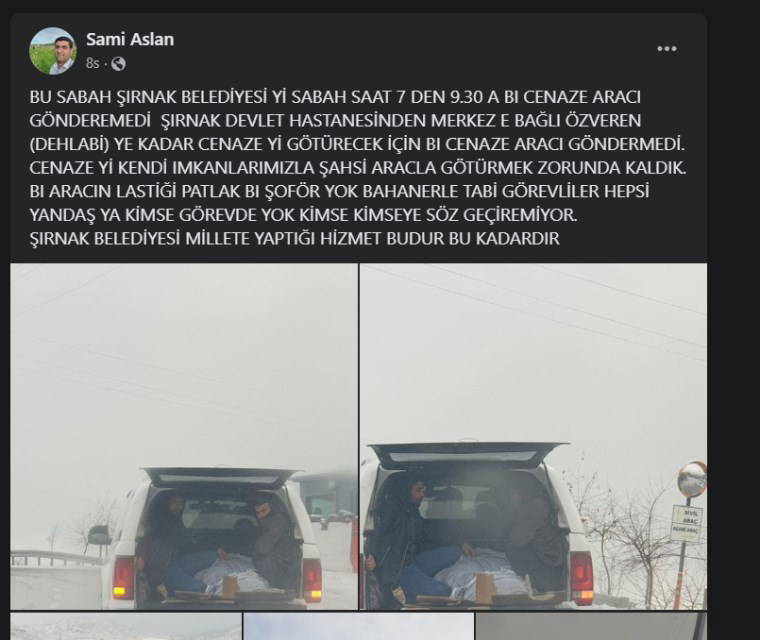Click the post text starting with BU SABAH
The image size is (760, 640).
(x=358, y=168)
